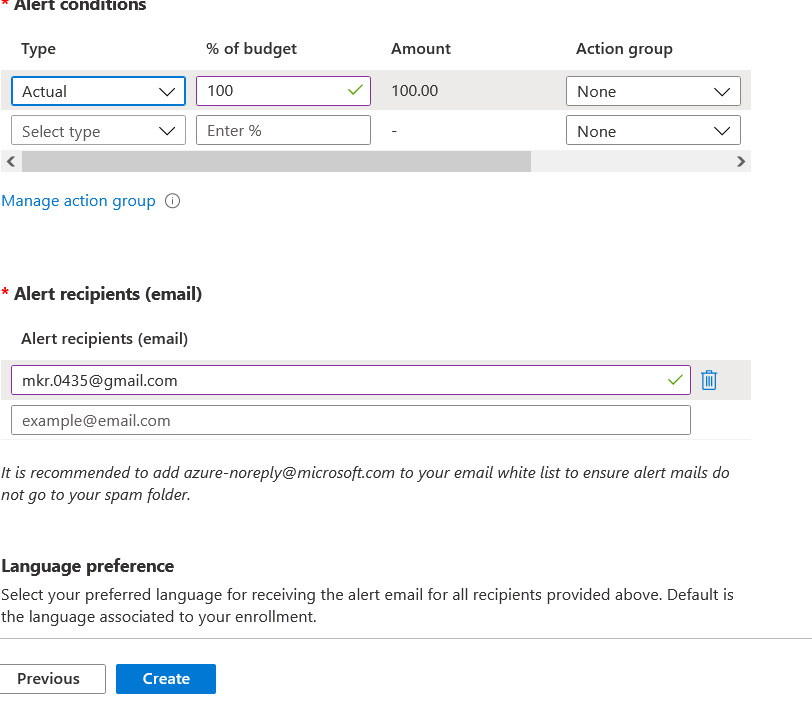The height and width of the screenshot is (718, 812).
Task: Open the first row Action group dropdown
Action: 653,91
